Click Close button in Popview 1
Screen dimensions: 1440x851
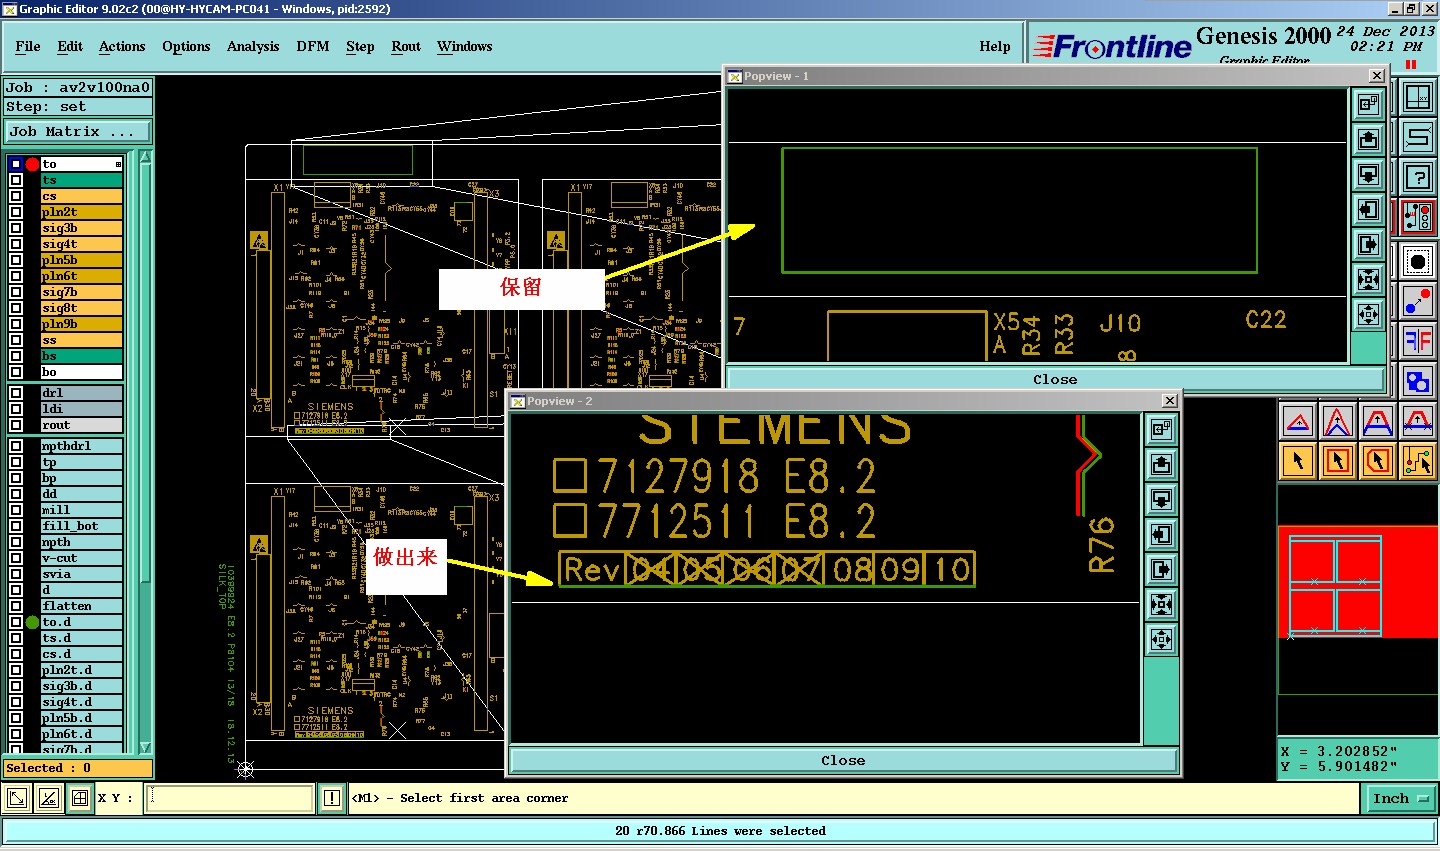(x=1055, y=379)
